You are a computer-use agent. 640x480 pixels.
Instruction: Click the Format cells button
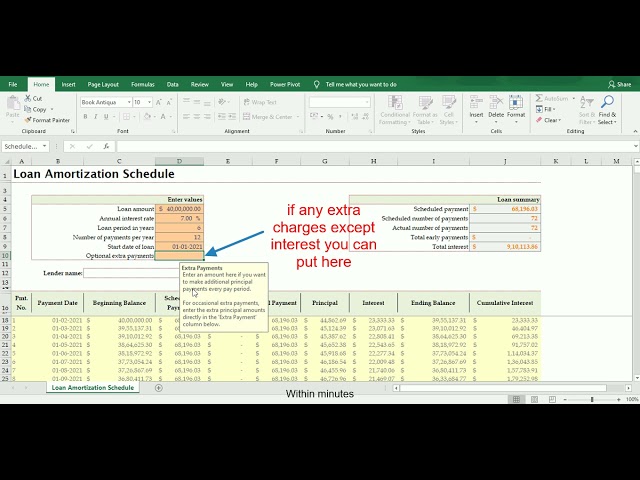516,109
